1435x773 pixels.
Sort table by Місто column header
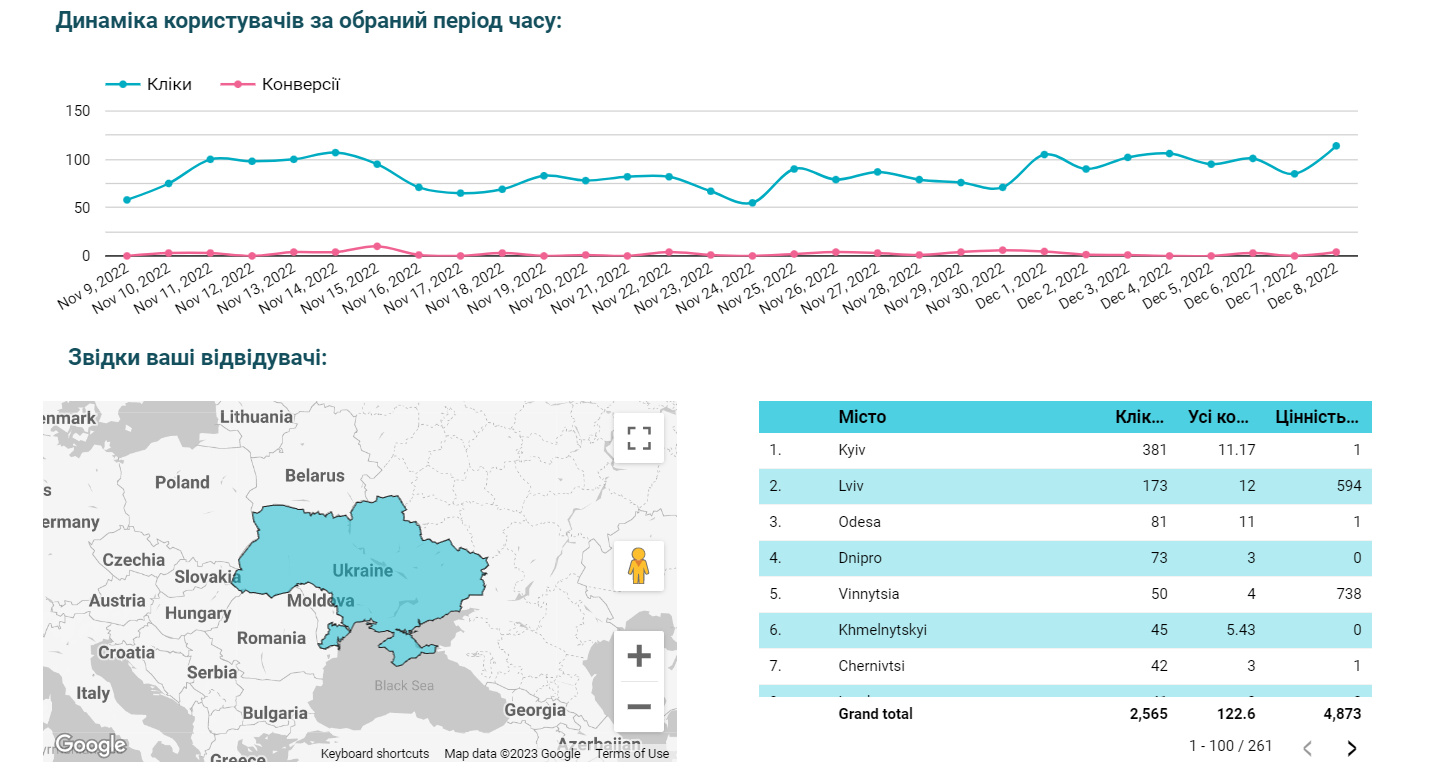[x=862, y=417]
